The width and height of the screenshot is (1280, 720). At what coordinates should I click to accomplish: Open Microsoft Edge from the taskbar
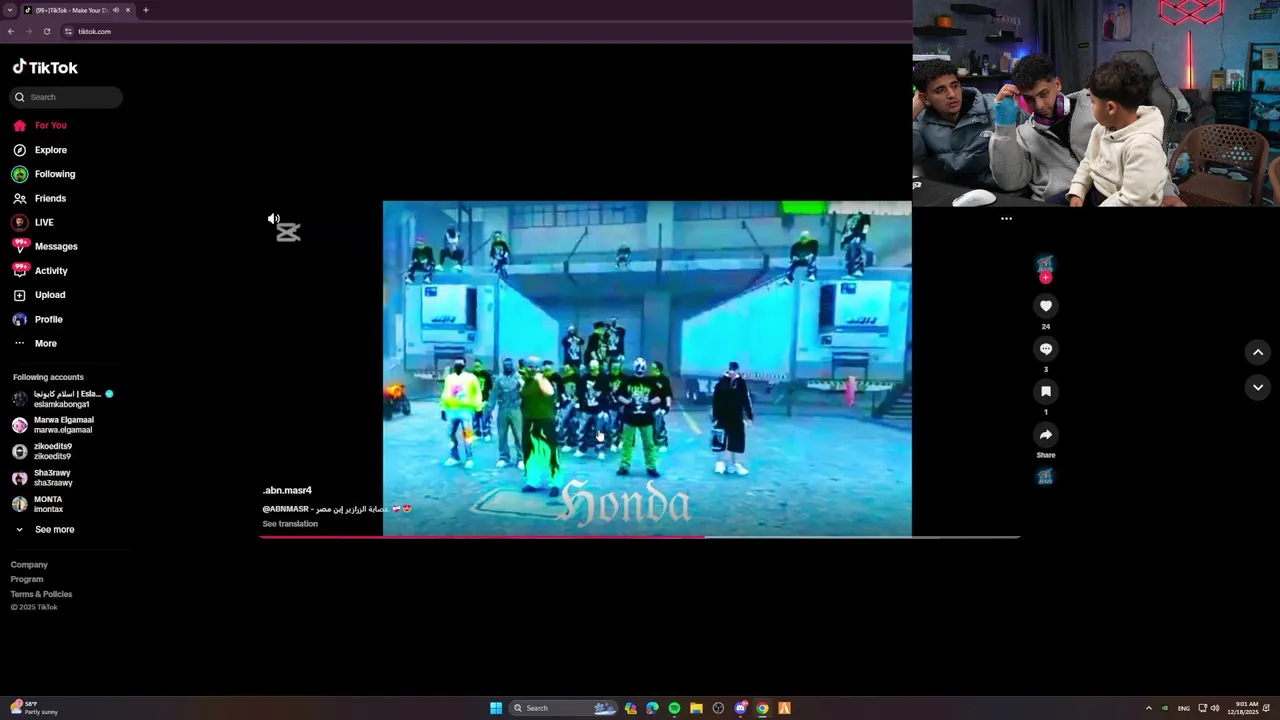(x=652, y=708)
